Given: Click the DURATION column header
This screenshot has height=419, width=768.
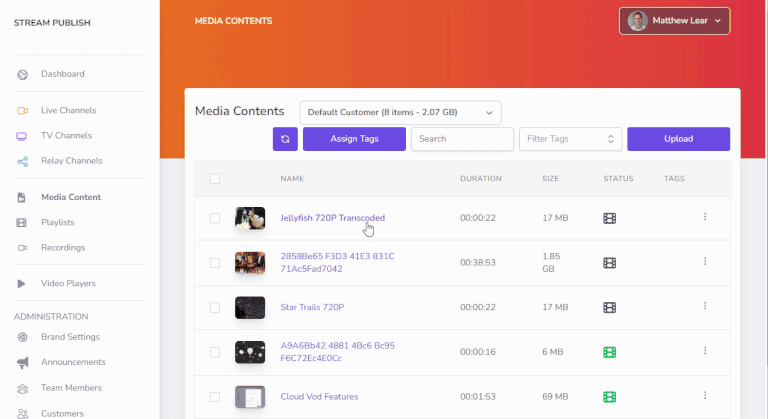Looking at the screenshot, I should click(480, 179).
